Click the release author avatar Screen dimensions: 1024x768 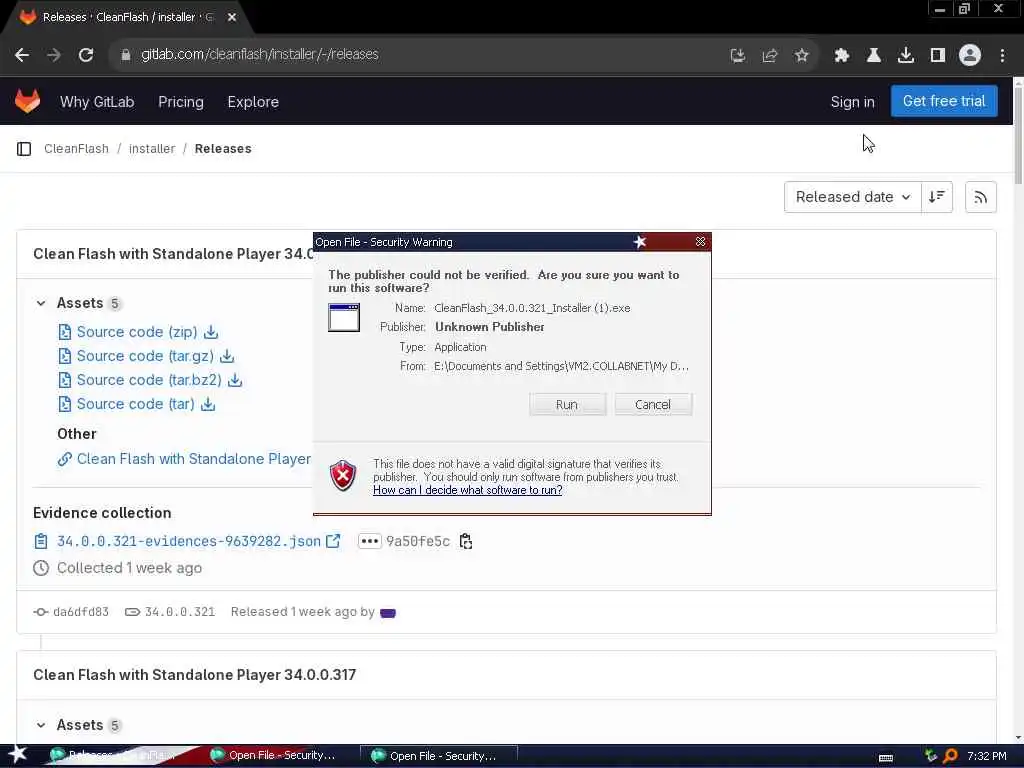click(x=388, y=613)
